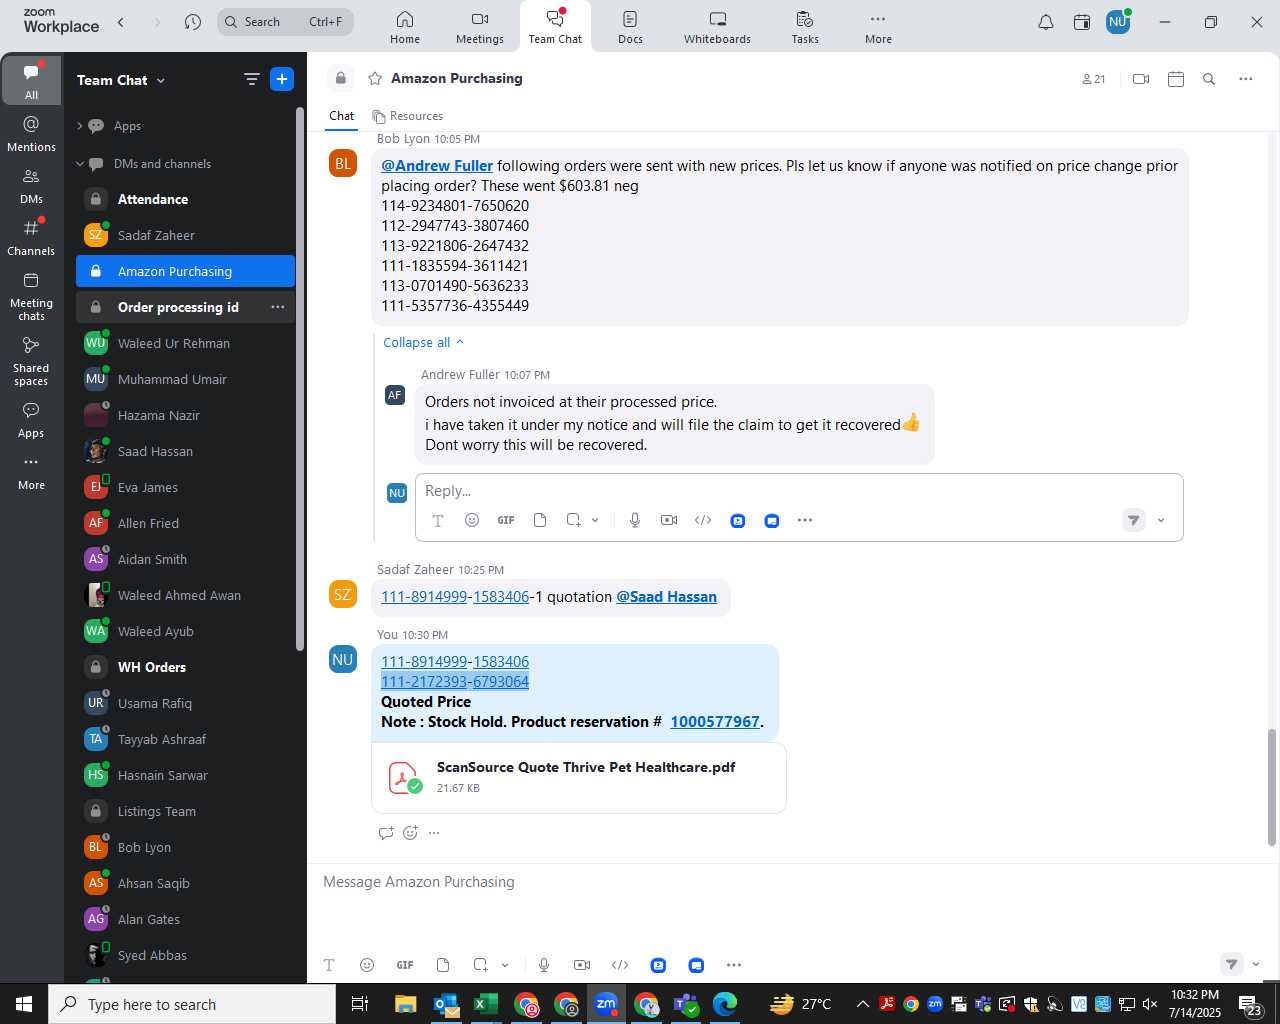
Task: Click the Search box at top
Action: click(x=285, y=22)
